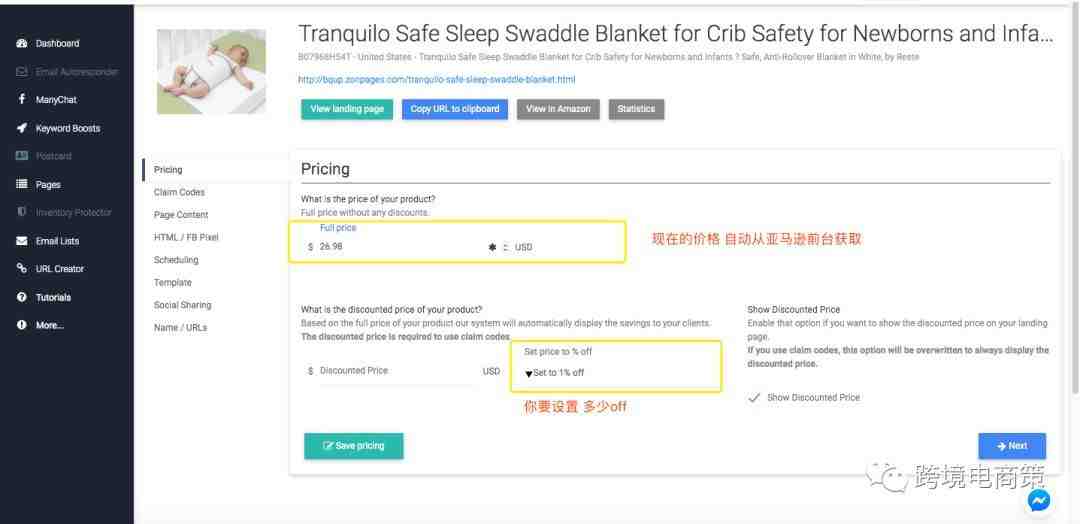The height and width of the screenshot is (524, 1080).
Task: Click the baby swaddle product thumbnail
Action: [211, 71]
